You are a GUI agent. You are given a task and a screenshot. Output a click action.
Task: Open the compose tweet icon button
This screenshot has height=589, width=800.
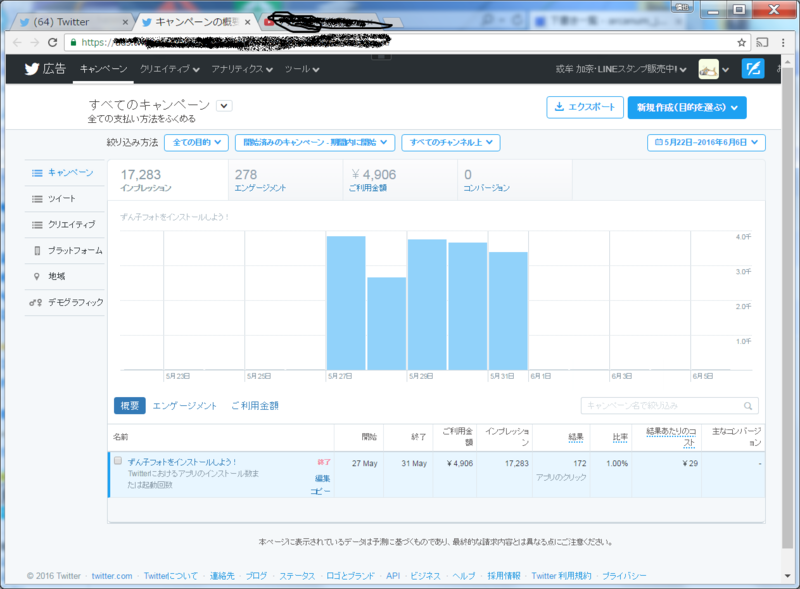click(753, 69)
